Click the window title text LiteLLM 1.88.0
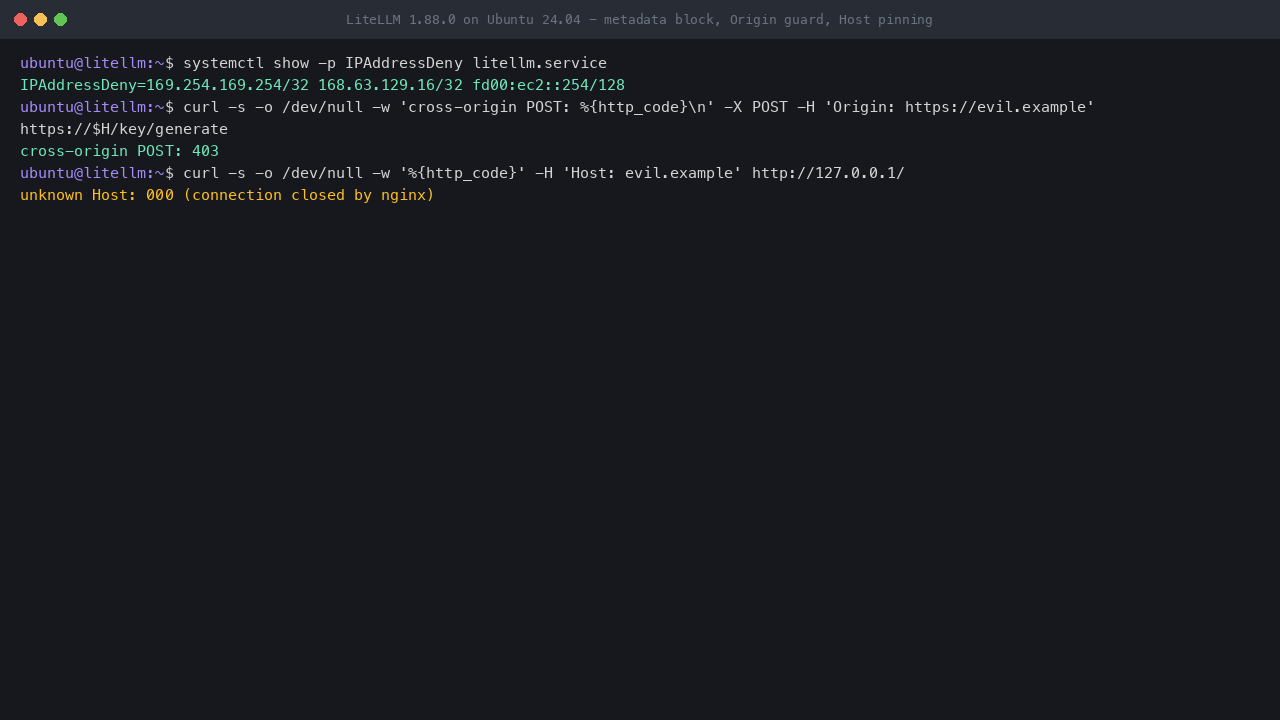1280x720 pixels. (400, 19)
